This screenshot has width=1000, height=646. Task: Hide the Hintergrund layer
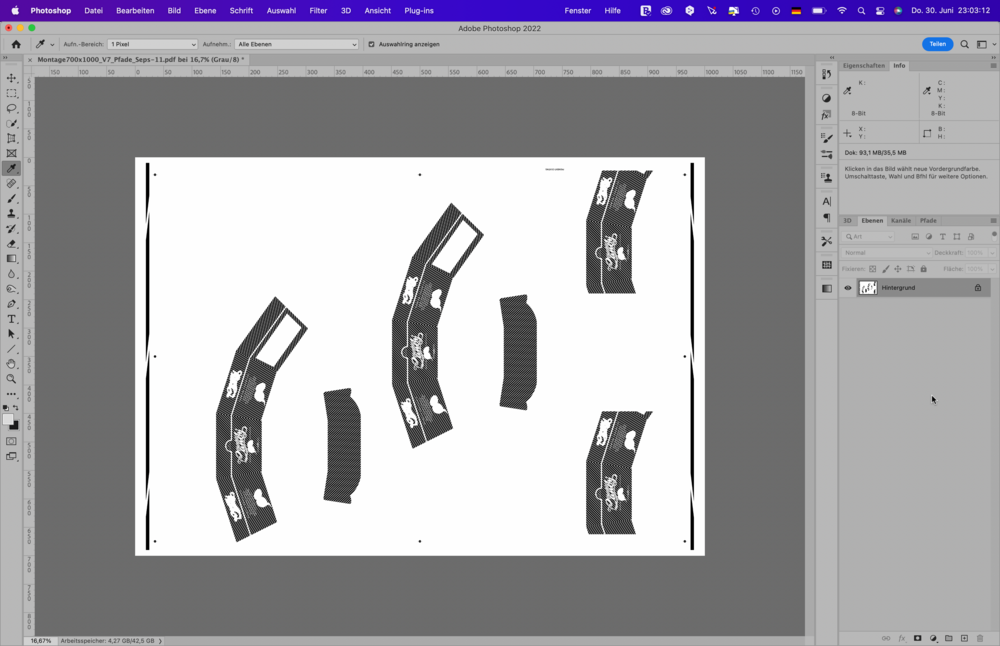pyautogui.click(x=848, y=288)
